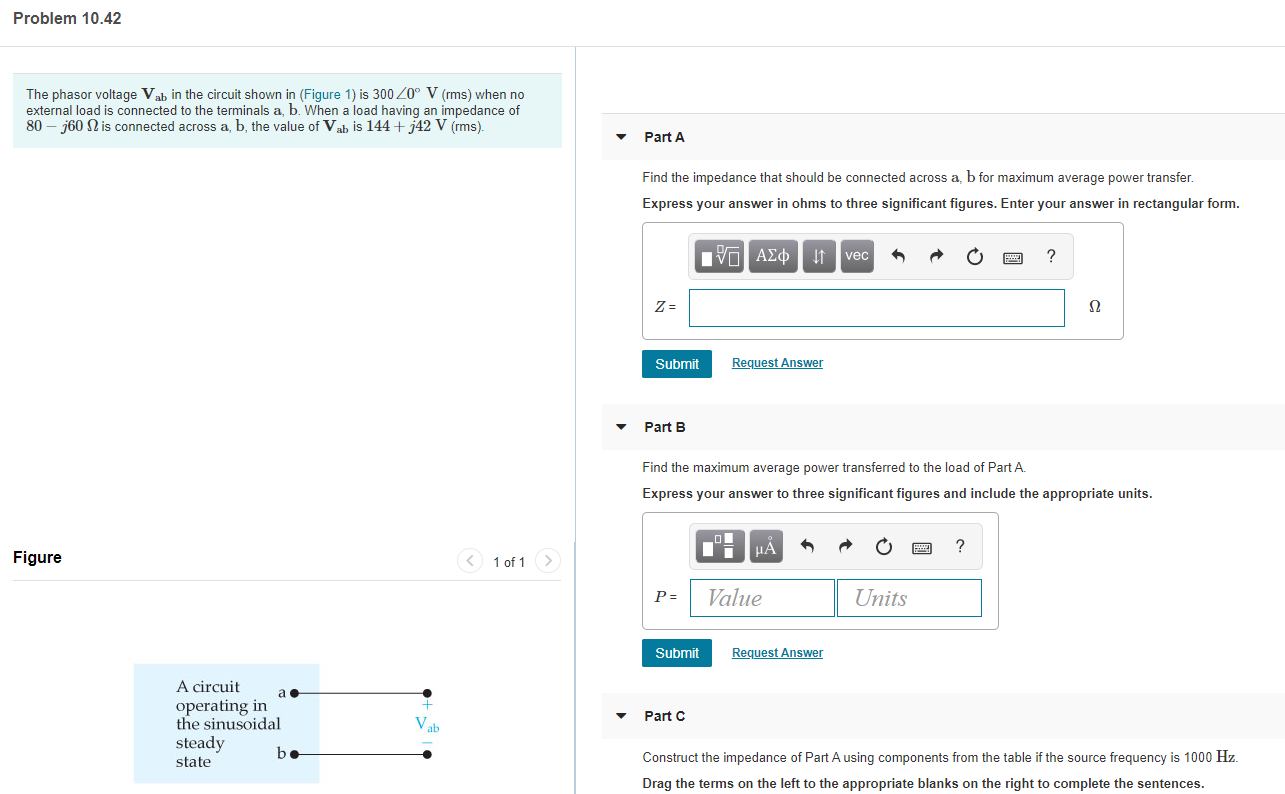This screenshot has width=1285, height=794.
Task: Collapse the Part C section
Action: tap(620, 716)
